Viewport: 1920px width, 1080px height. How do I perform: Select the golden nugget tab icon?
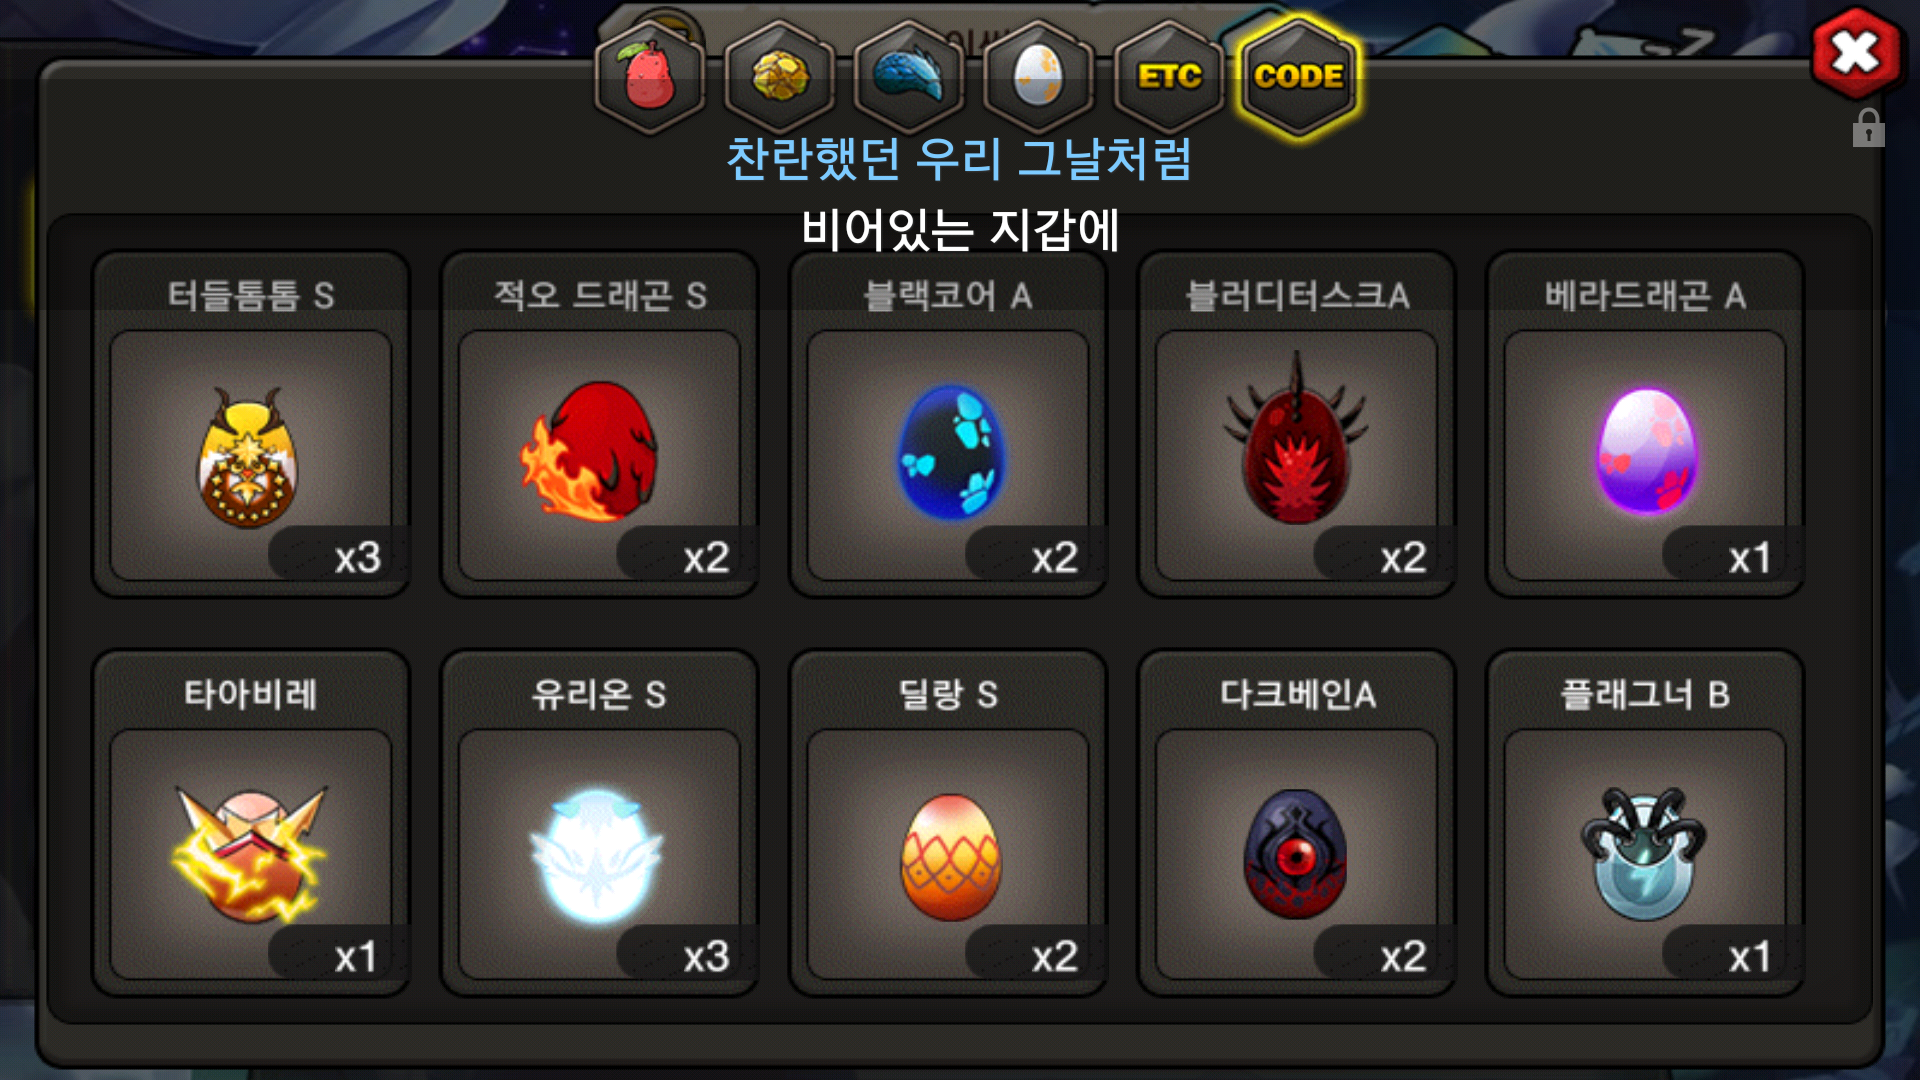pos(780,77)
